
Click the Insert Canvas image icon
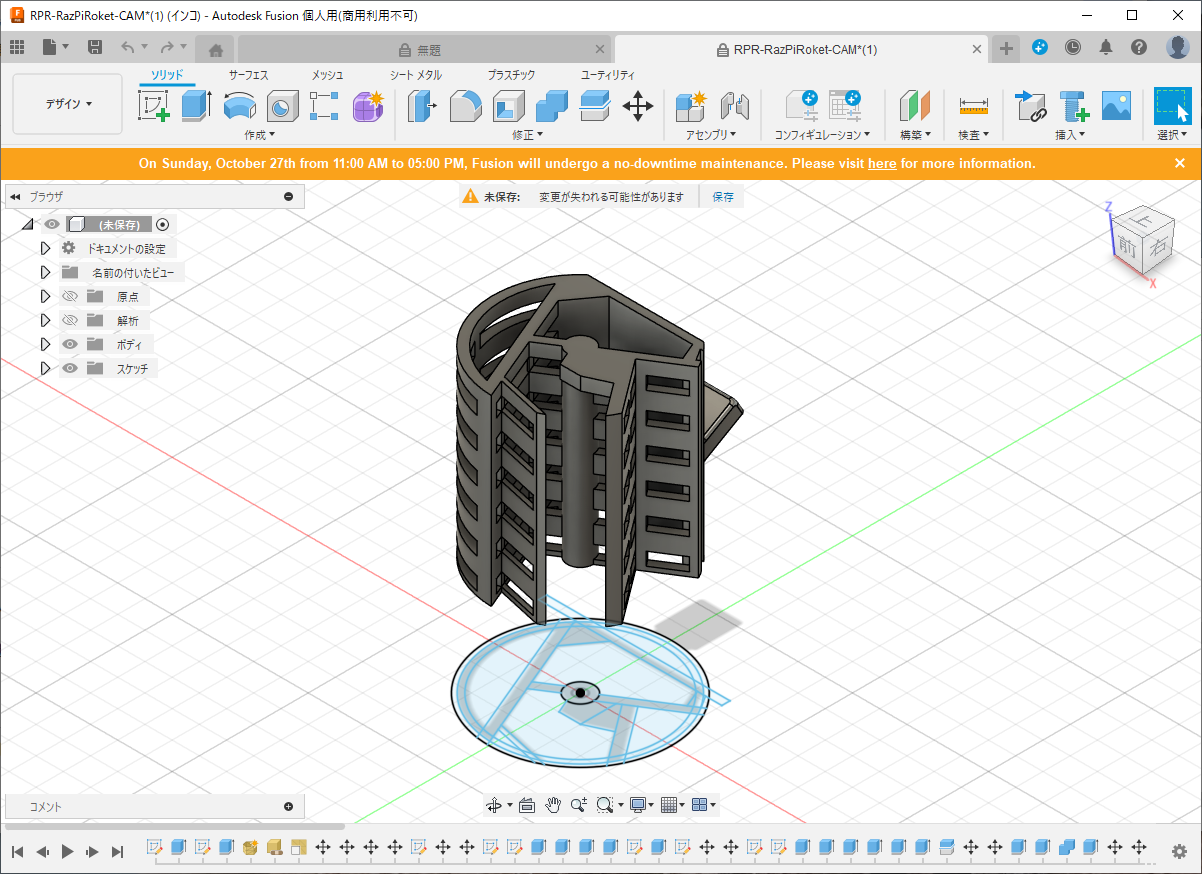[x=1116, y=105]
